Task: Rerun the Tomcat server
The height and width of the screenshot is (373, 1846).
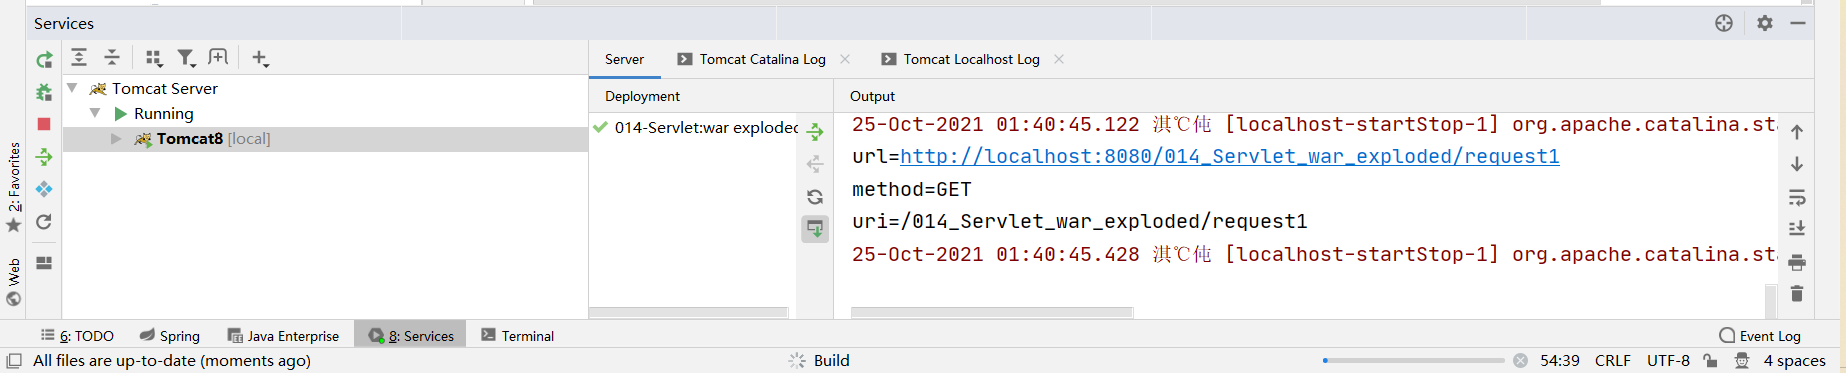Action: click(x=44, y=60)
